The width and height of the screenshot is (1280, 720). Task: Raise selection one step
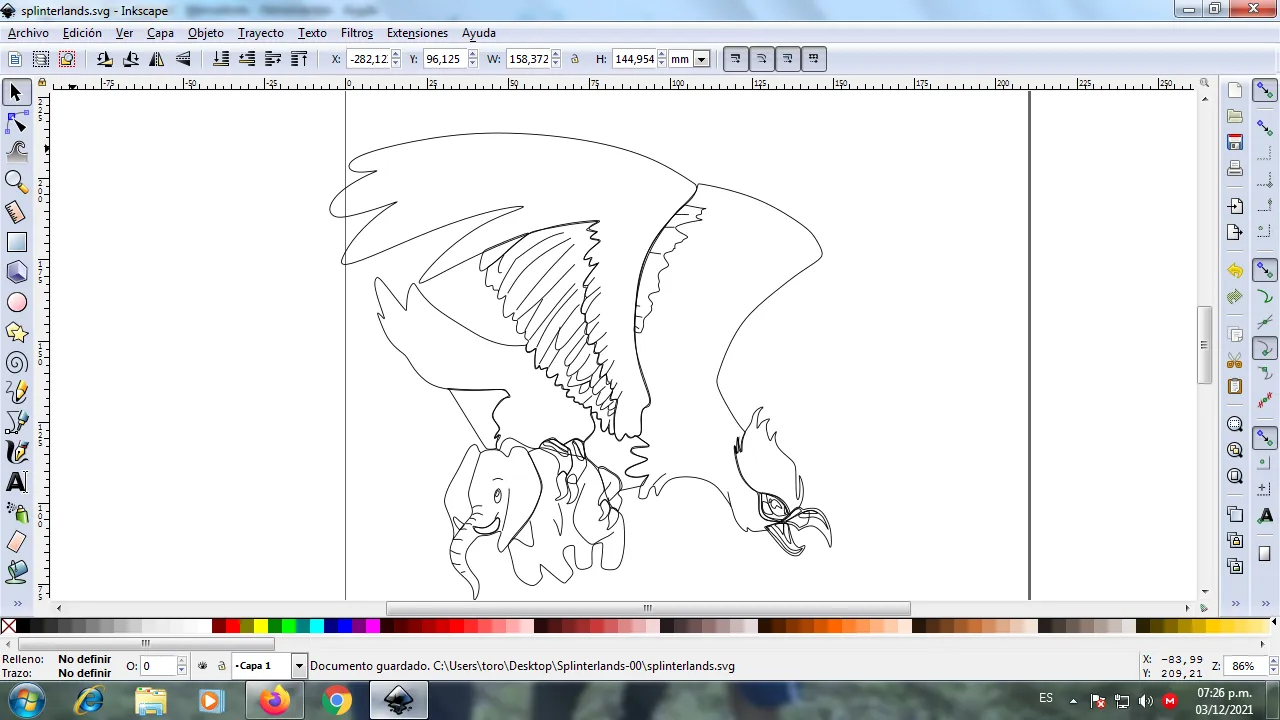[x=273, y=59]
